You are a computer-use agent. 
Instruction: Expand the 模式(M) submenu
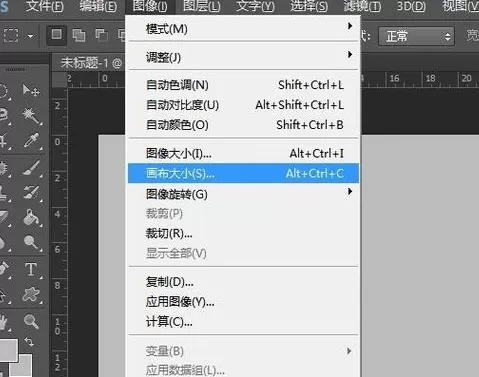pyautogui.click(x=243, y=29)
